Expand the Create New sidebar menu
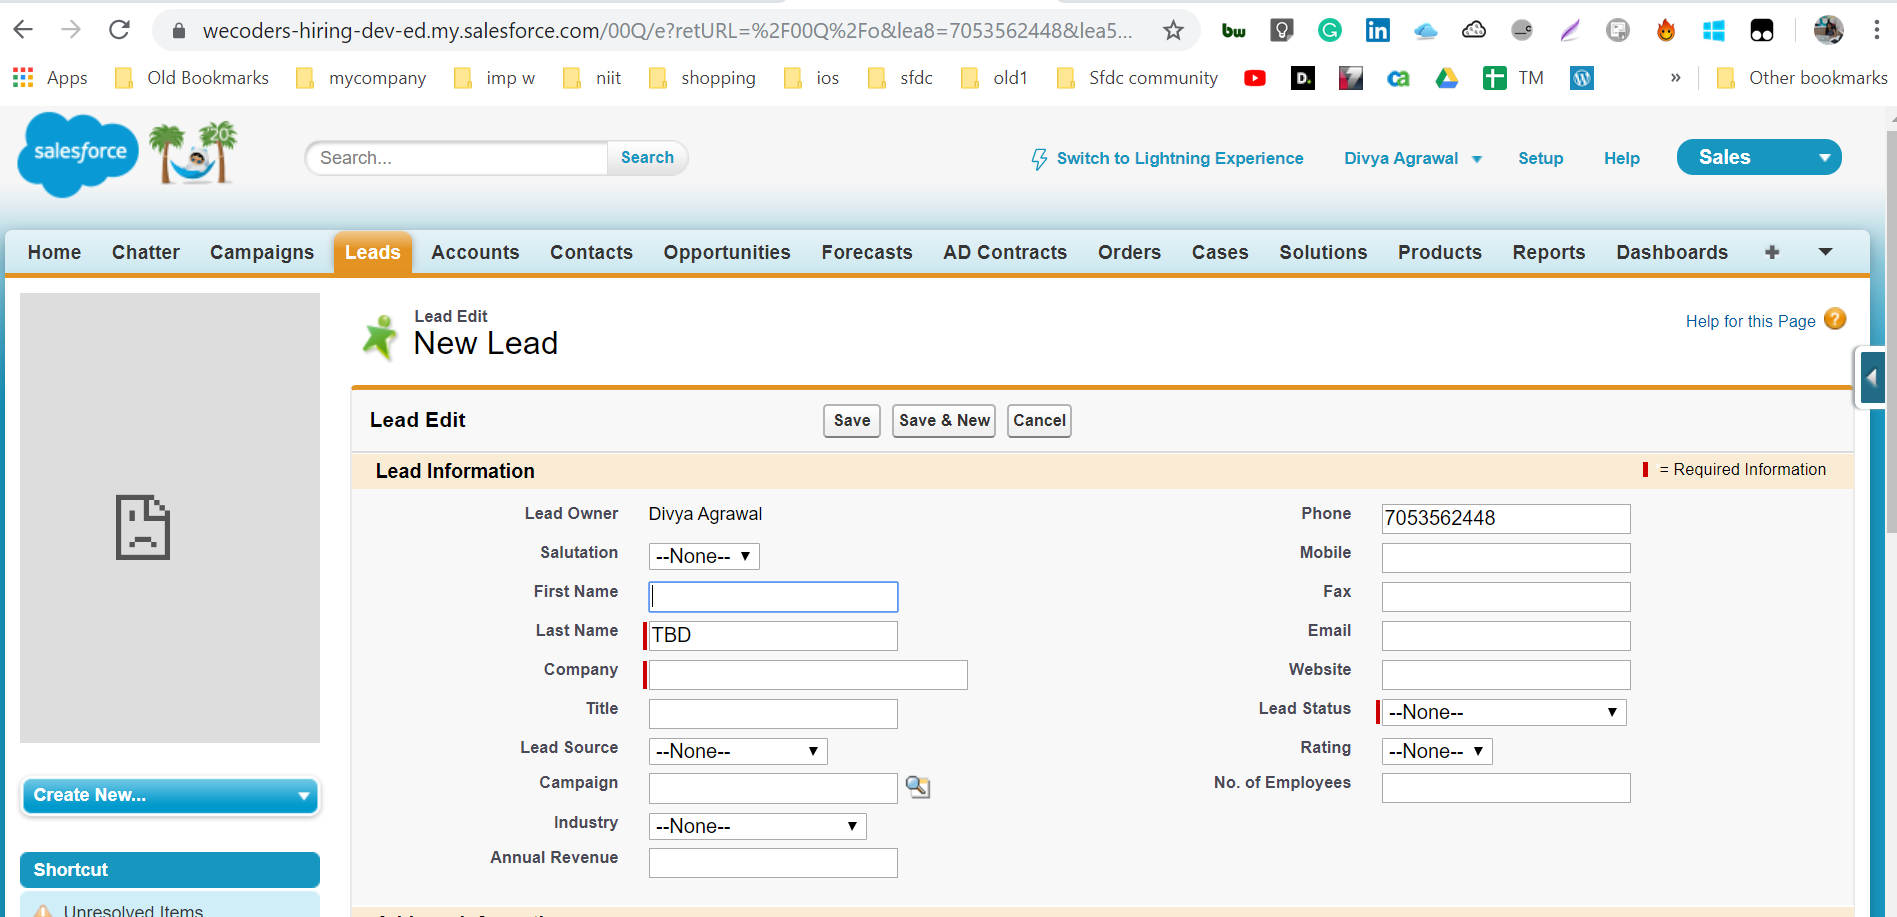The width and height of the screenshot is (1897, 917). point(170,796)
